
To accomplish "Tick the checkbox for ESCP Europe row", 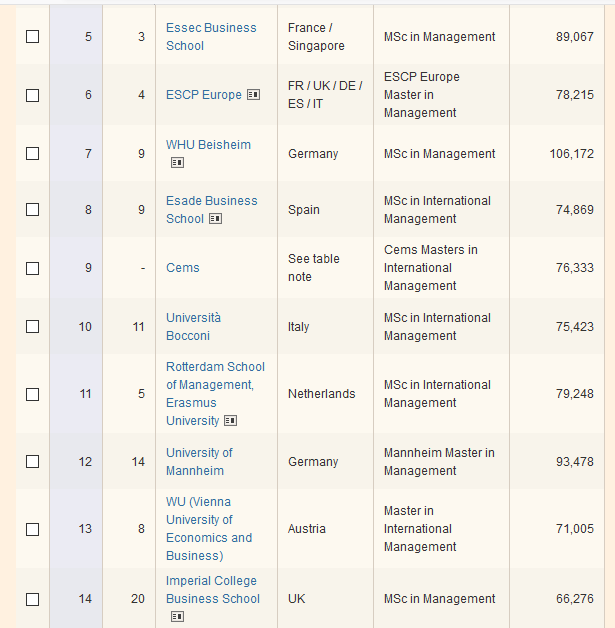I will [32, 95].
